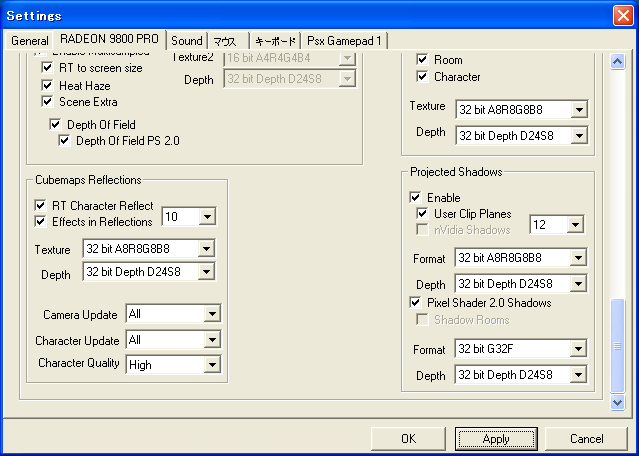Toggle RT to screen size checkbox
Viewport: 639px width, 456px height.
[47, 67]
